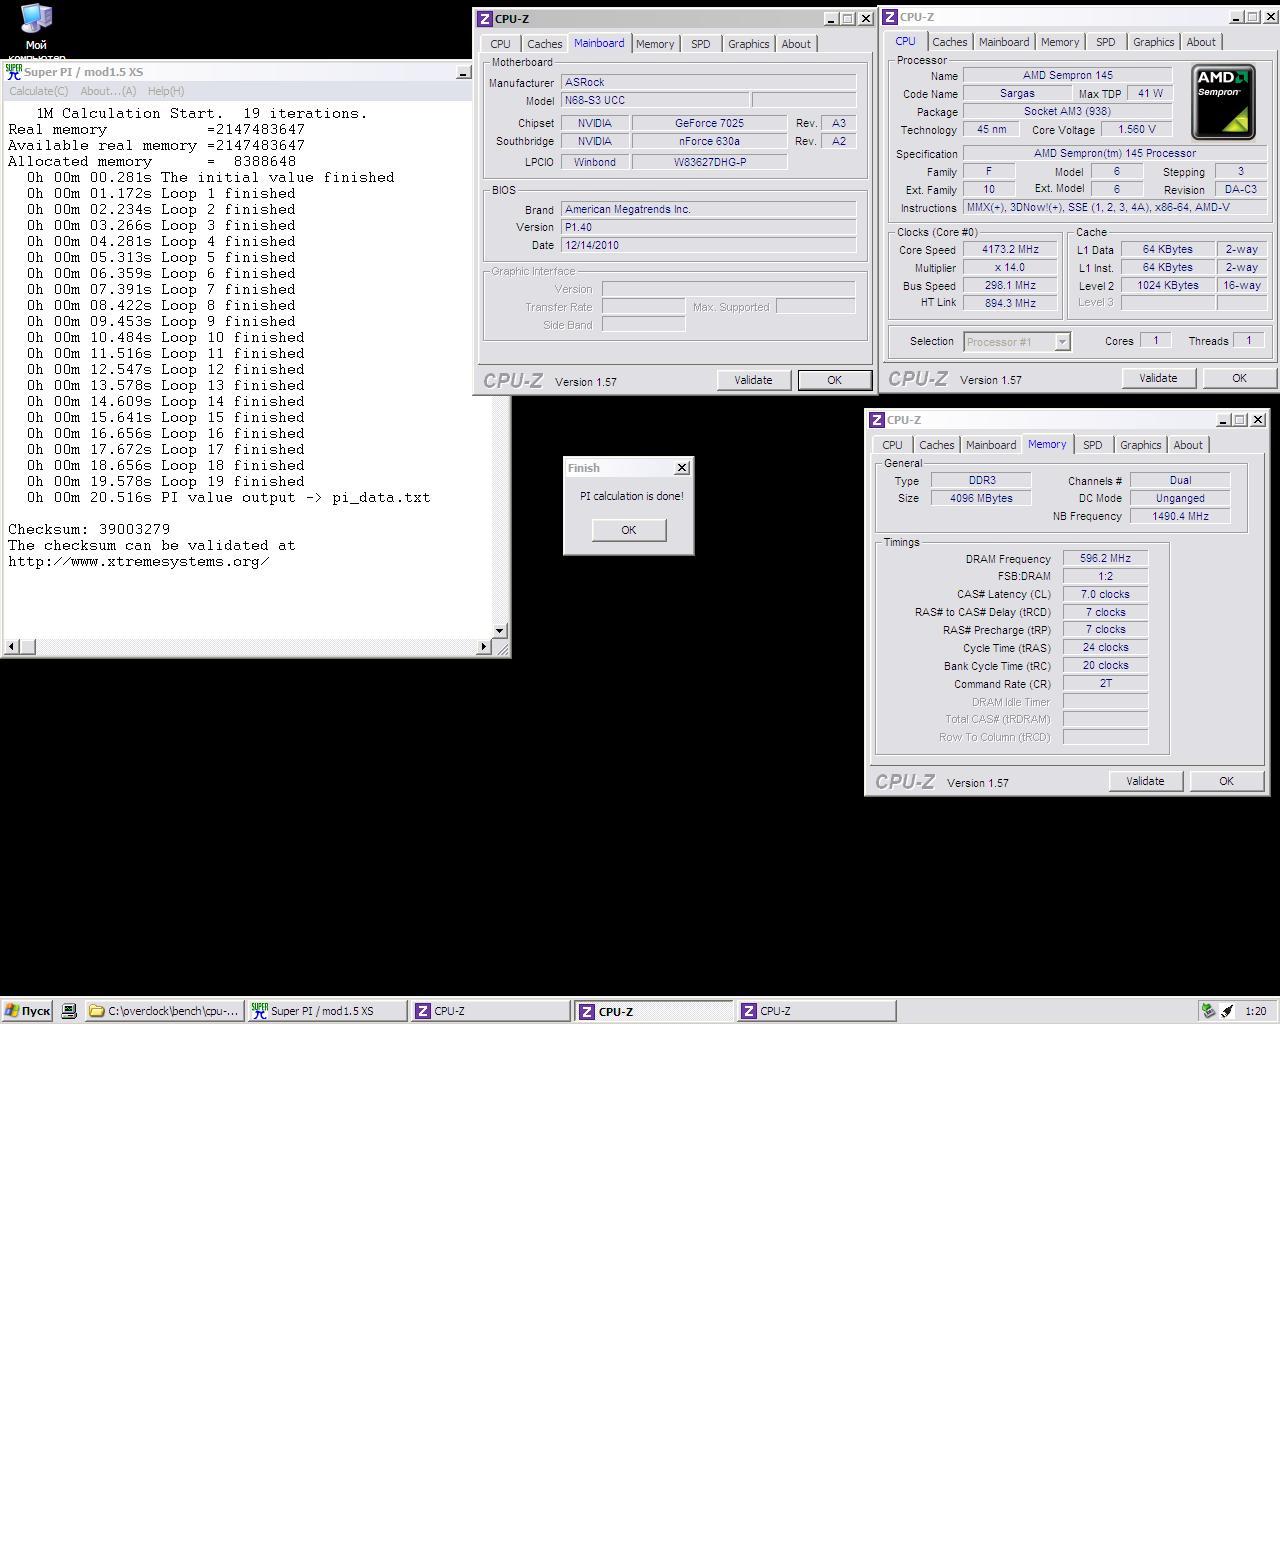
Task: Open the Graphics tab in the CPU window
Action: [x=1153, y=42]
